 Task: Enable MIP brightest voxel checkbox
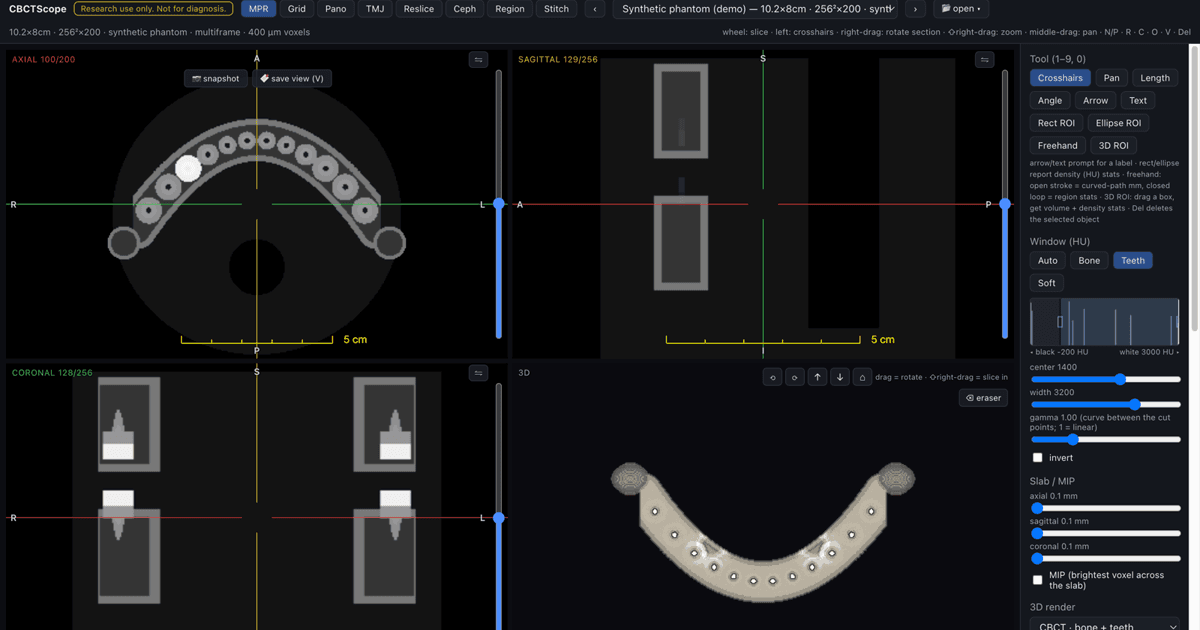pyautogui.click(x=1037, y=580)
